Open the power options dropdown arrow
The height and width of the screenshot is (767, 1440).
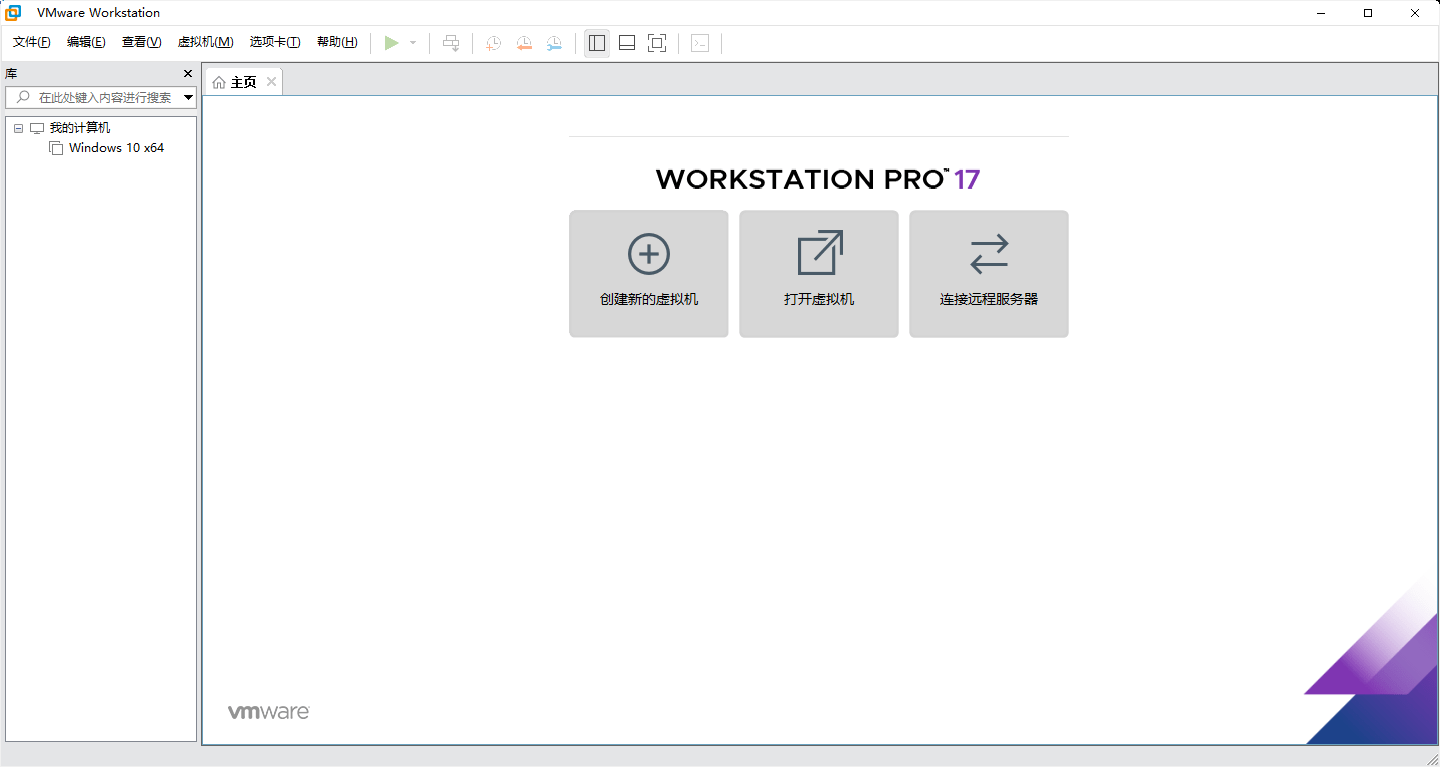click(413, 43)
